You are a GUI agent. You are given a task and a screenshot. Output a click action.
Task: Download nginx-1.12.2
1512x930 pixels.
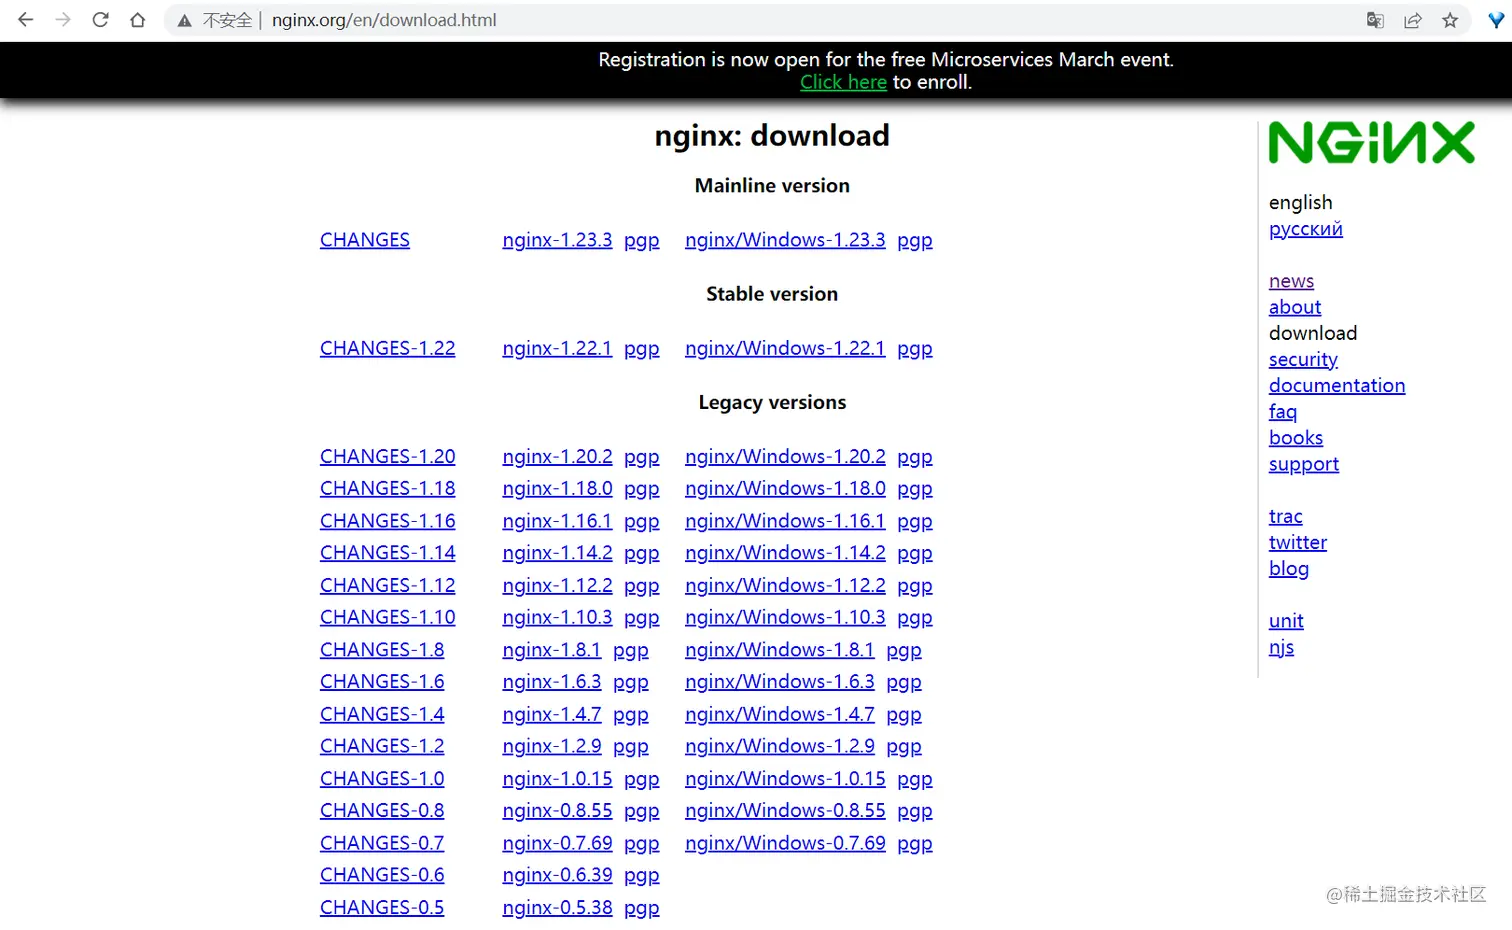(x=557, y=585)
